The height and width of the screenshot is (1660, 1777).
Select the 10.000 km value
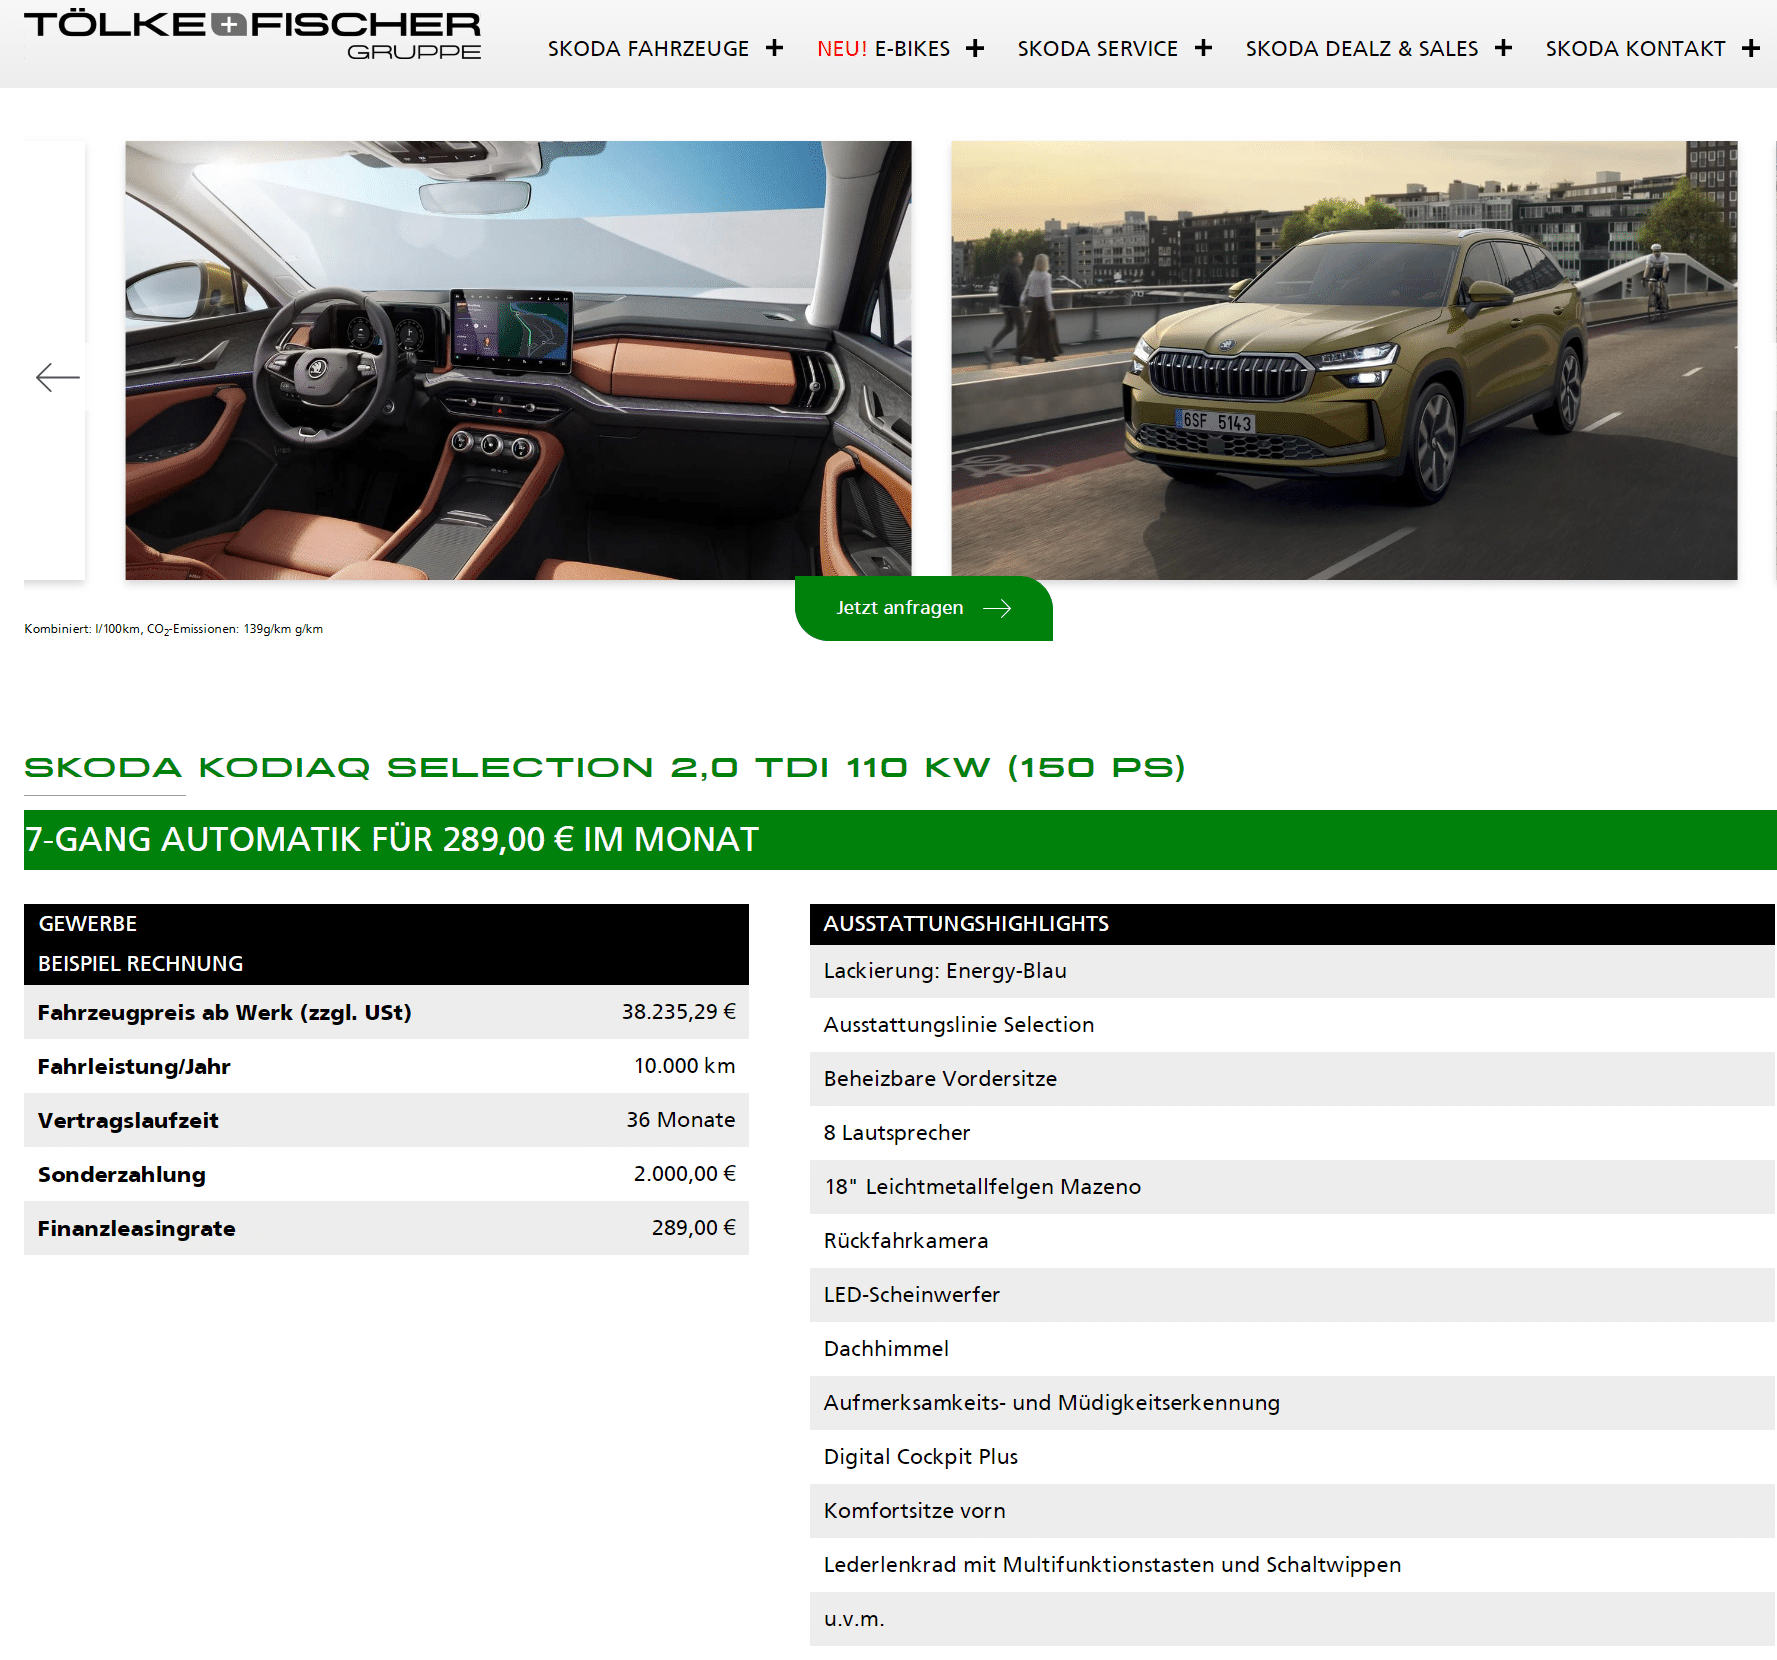[684, 1066]
